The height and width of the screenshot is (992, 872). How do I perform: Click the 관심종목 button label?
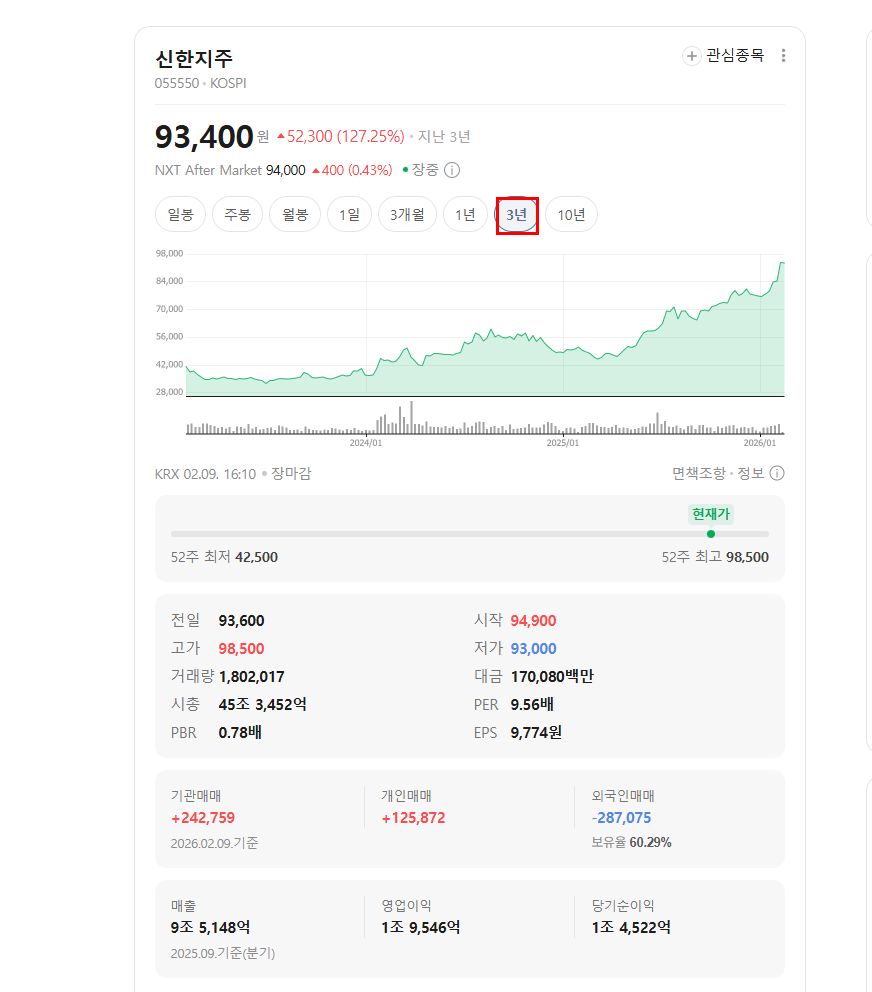tap(735, 56)
